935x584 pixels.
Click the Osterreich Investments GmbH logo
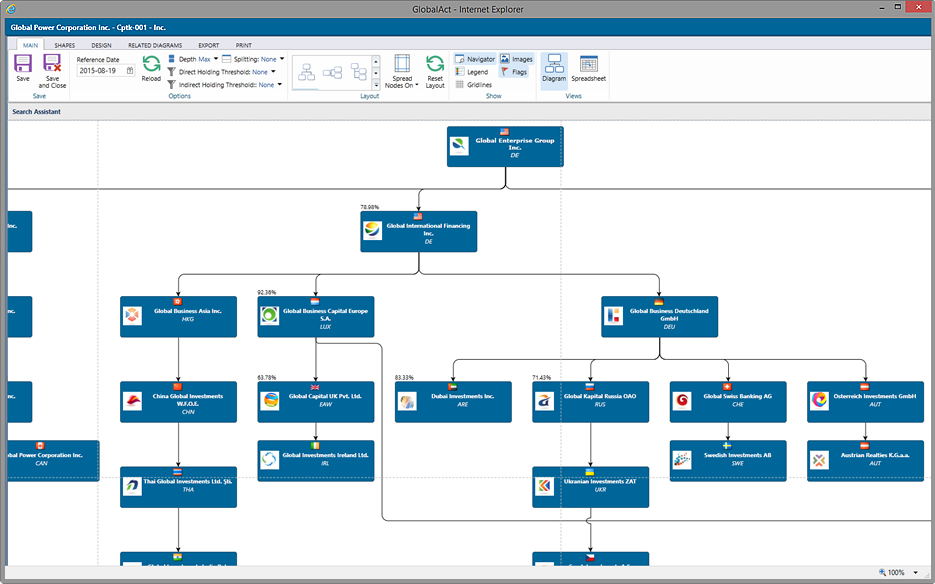coord(819,401)
